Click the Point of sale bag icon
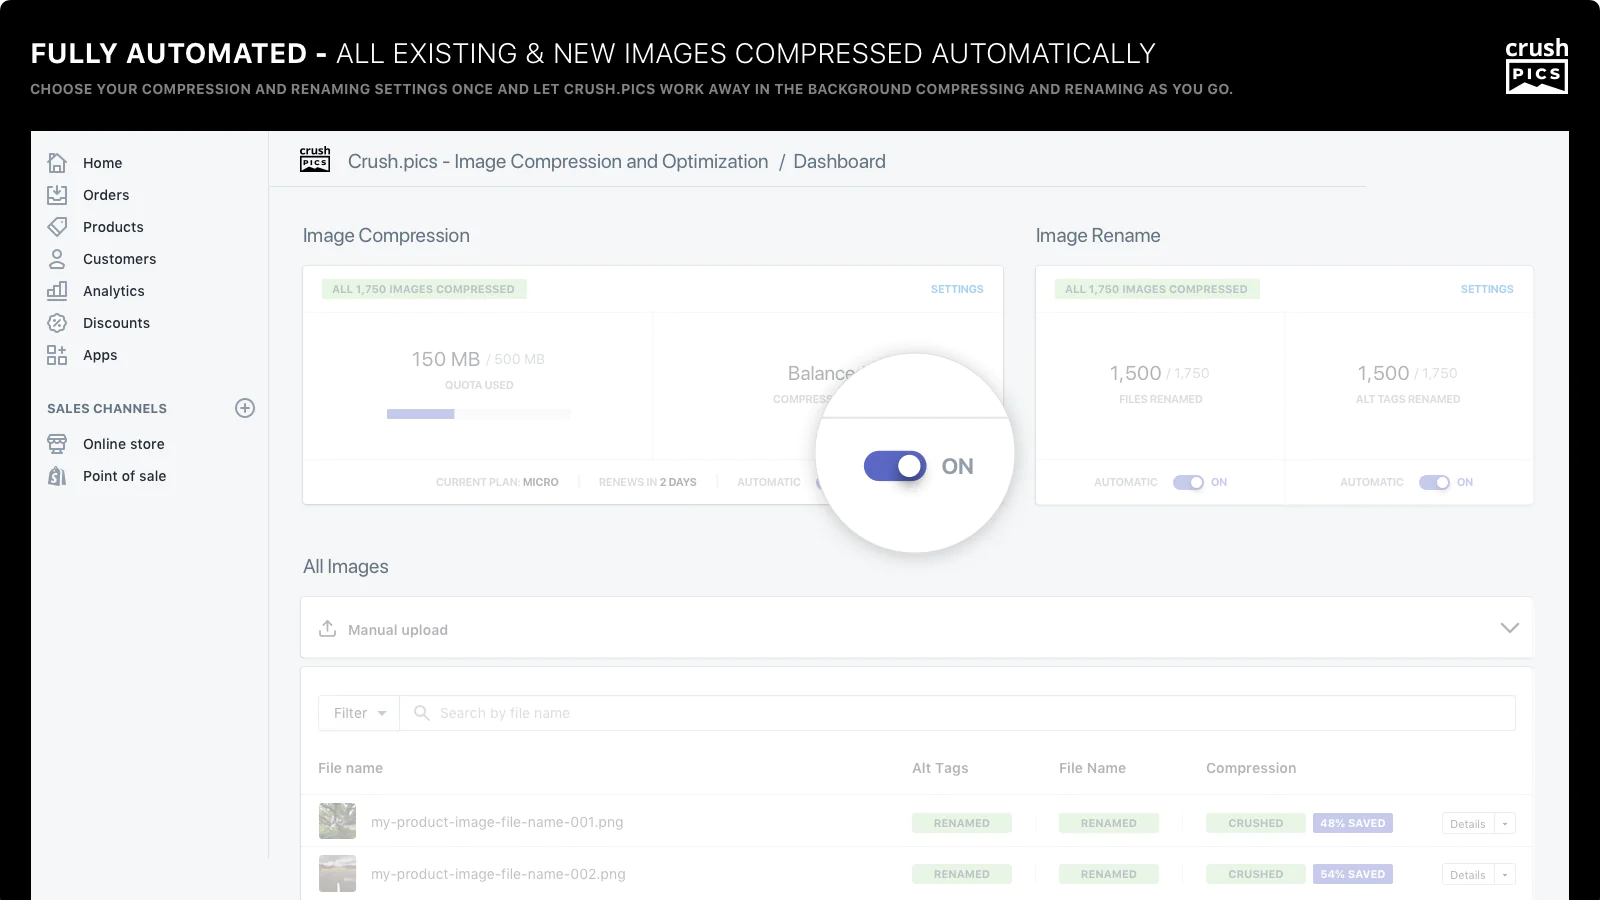Image resolution: width=1600 pixels, height=900 pixels. point(57,476)
